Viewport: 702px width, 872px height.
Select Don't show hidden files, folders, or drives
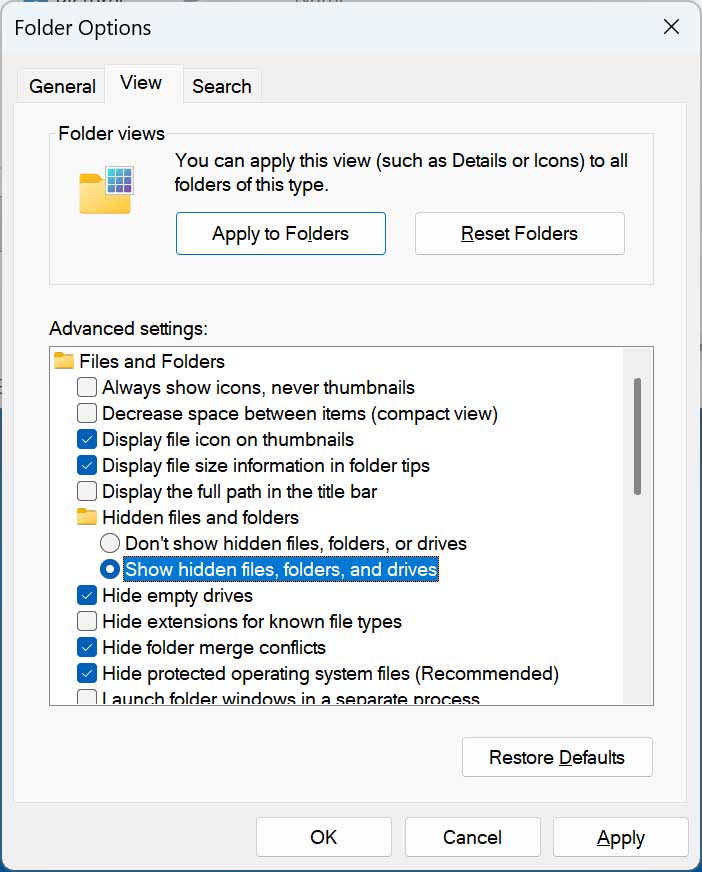(x=108, y=543)
